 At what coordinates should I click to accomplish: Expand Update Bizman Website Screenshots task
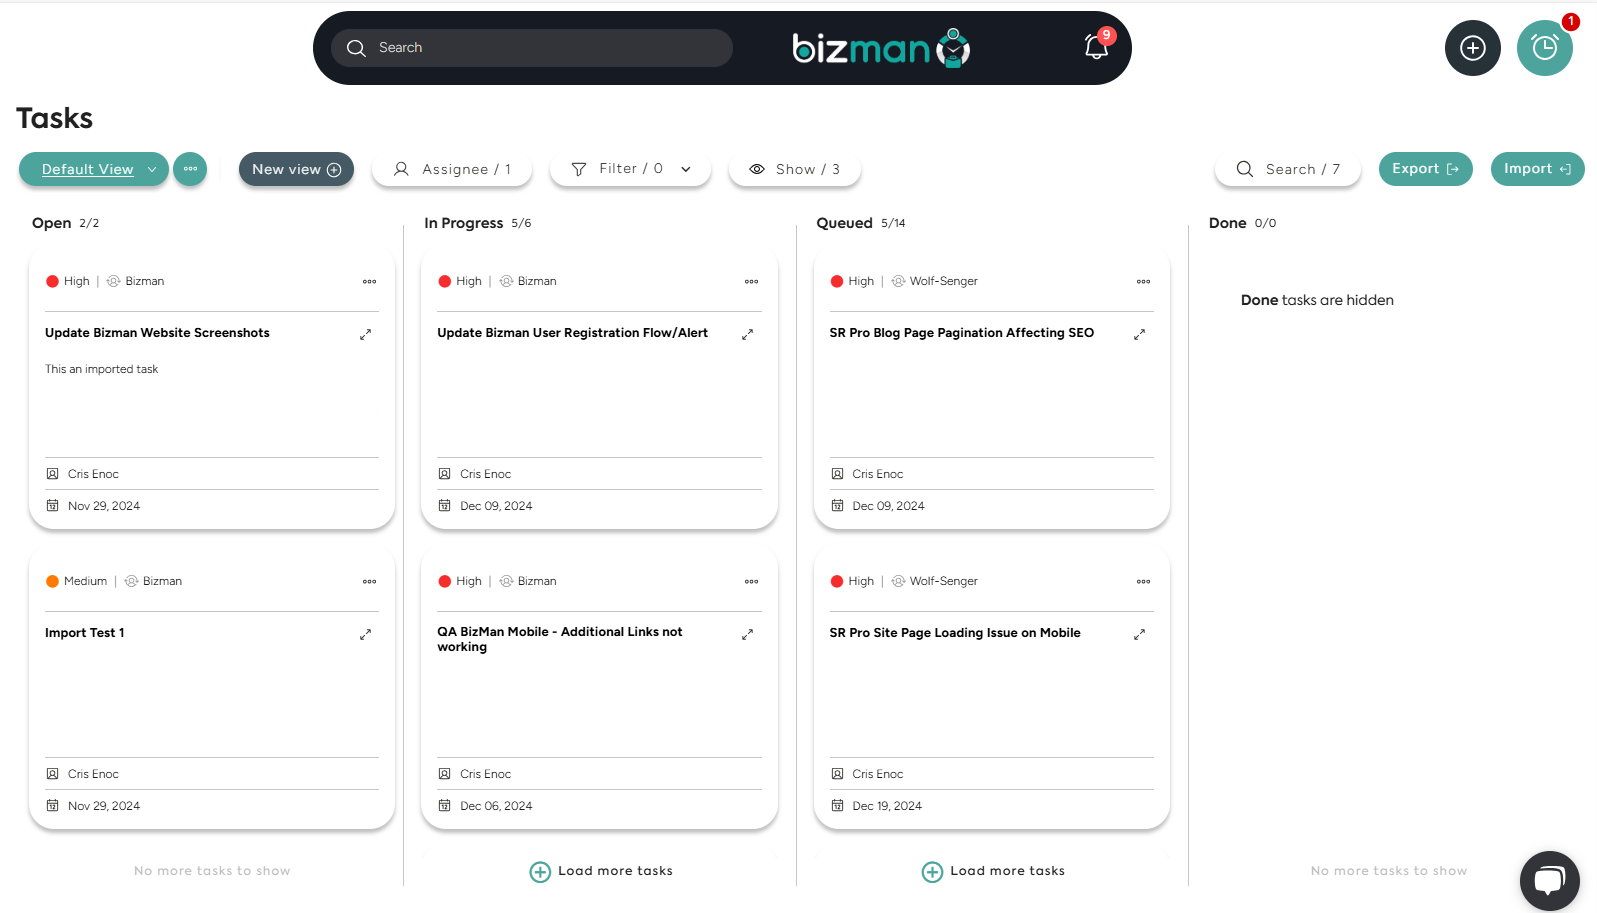pos(365,335)
